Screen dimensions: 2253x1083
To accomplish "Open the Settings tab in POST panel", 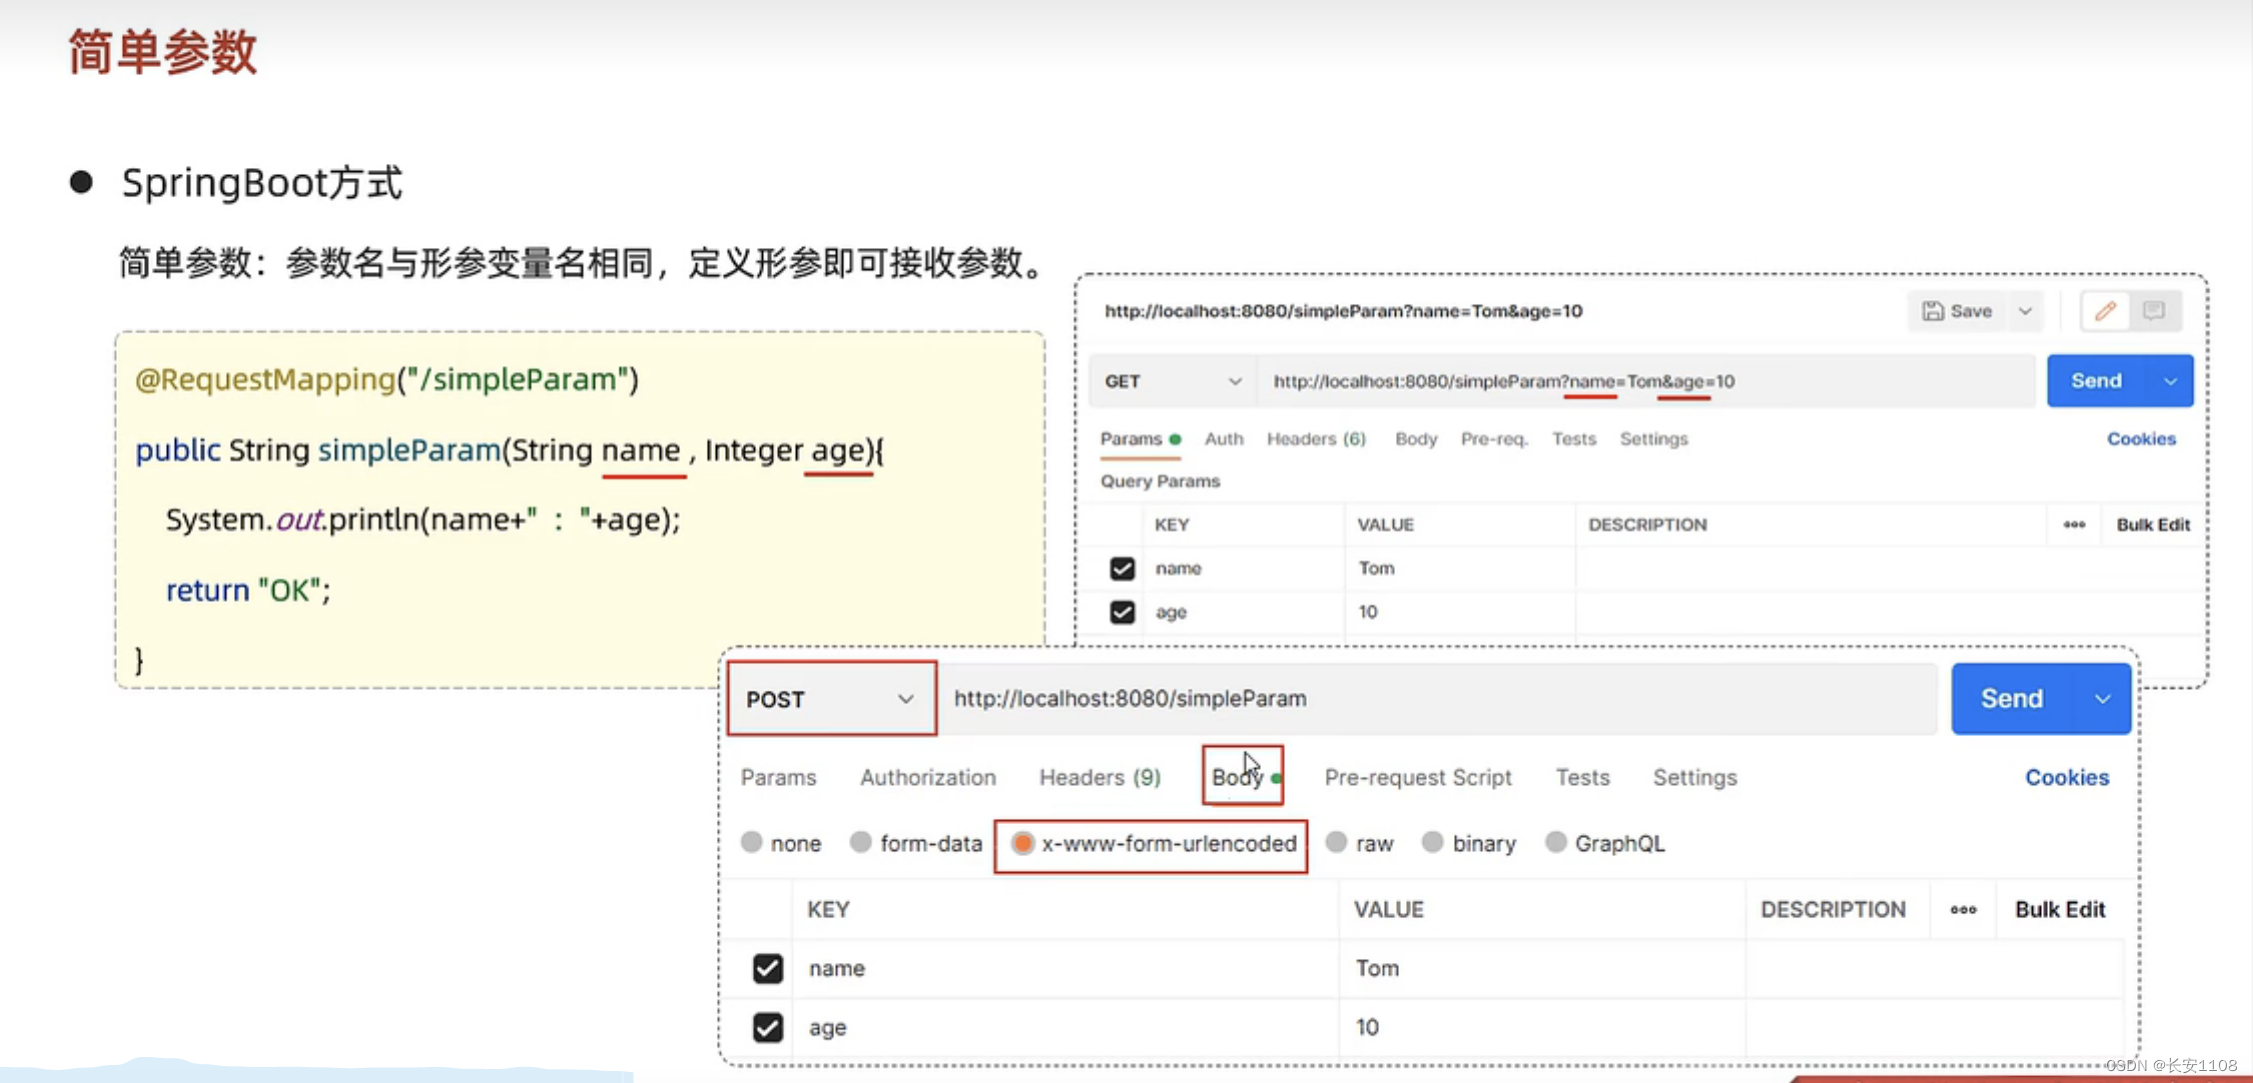I will pyautogui.click(x=1695, y=777).
